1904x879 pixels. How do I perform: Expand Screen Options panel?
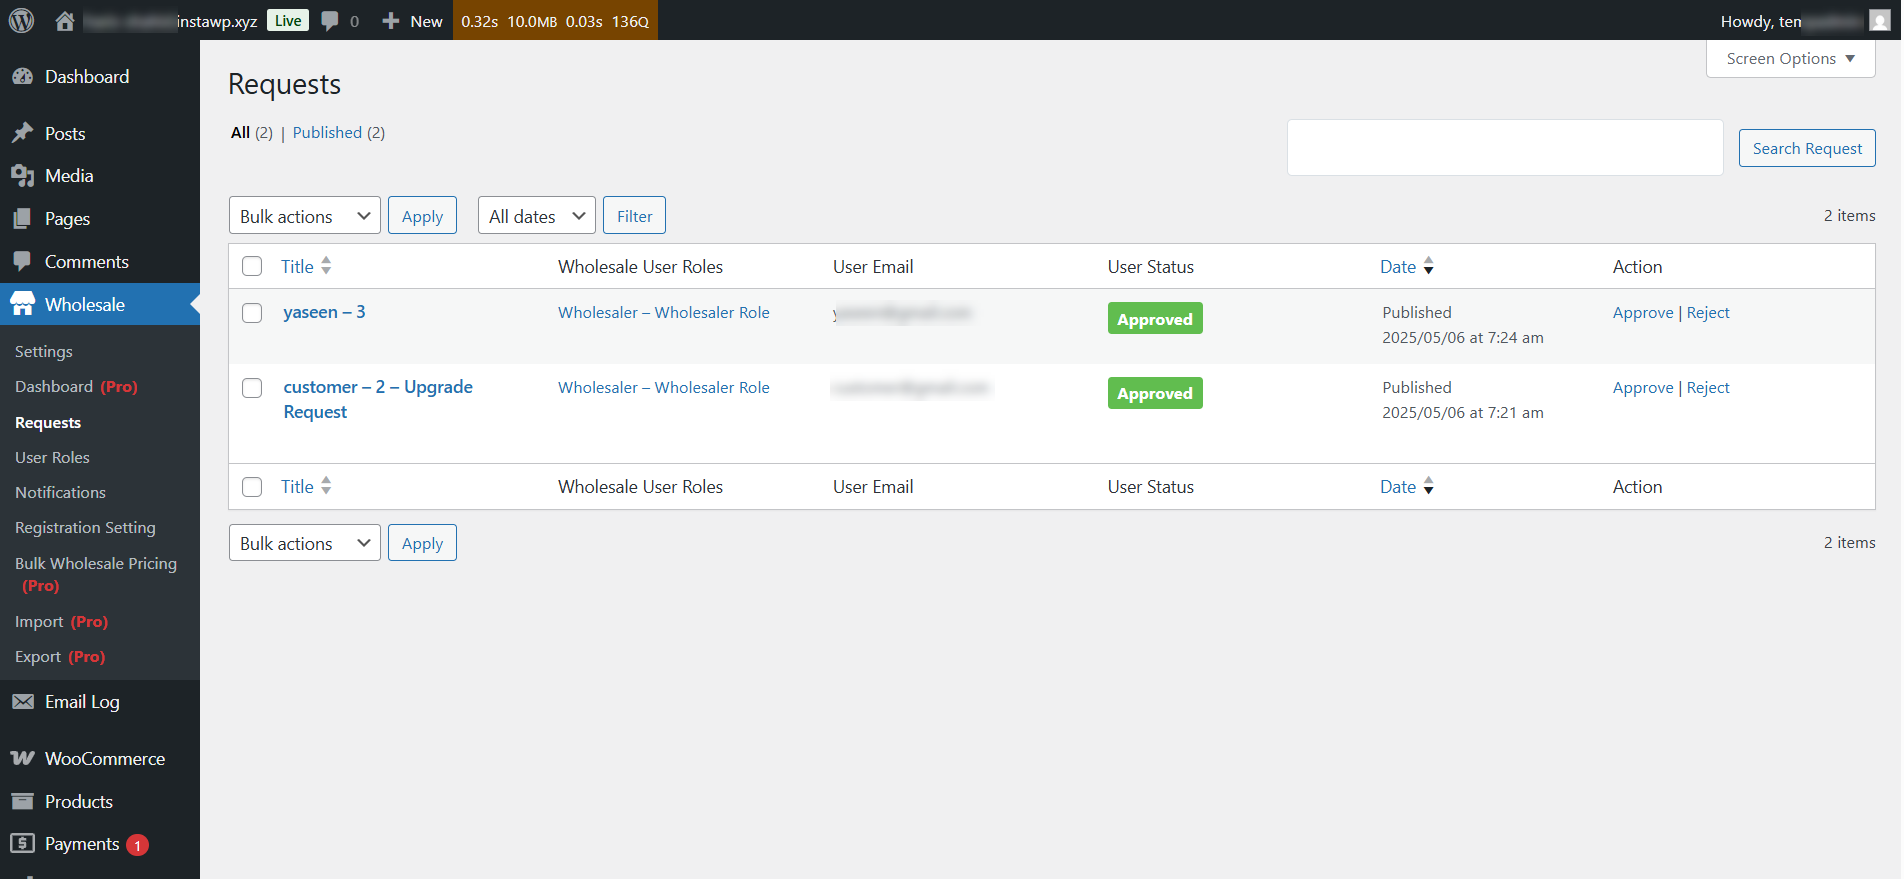[1790, 59]
